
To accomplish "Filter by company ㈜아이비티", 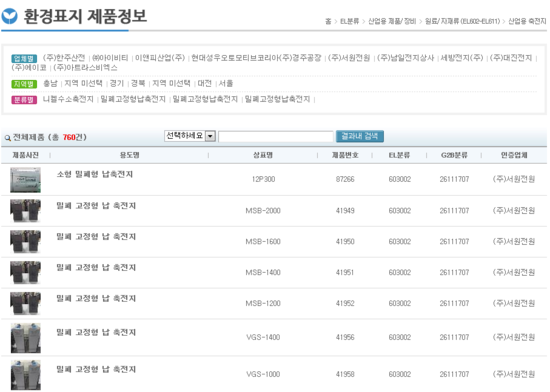I will coord(110,58).
